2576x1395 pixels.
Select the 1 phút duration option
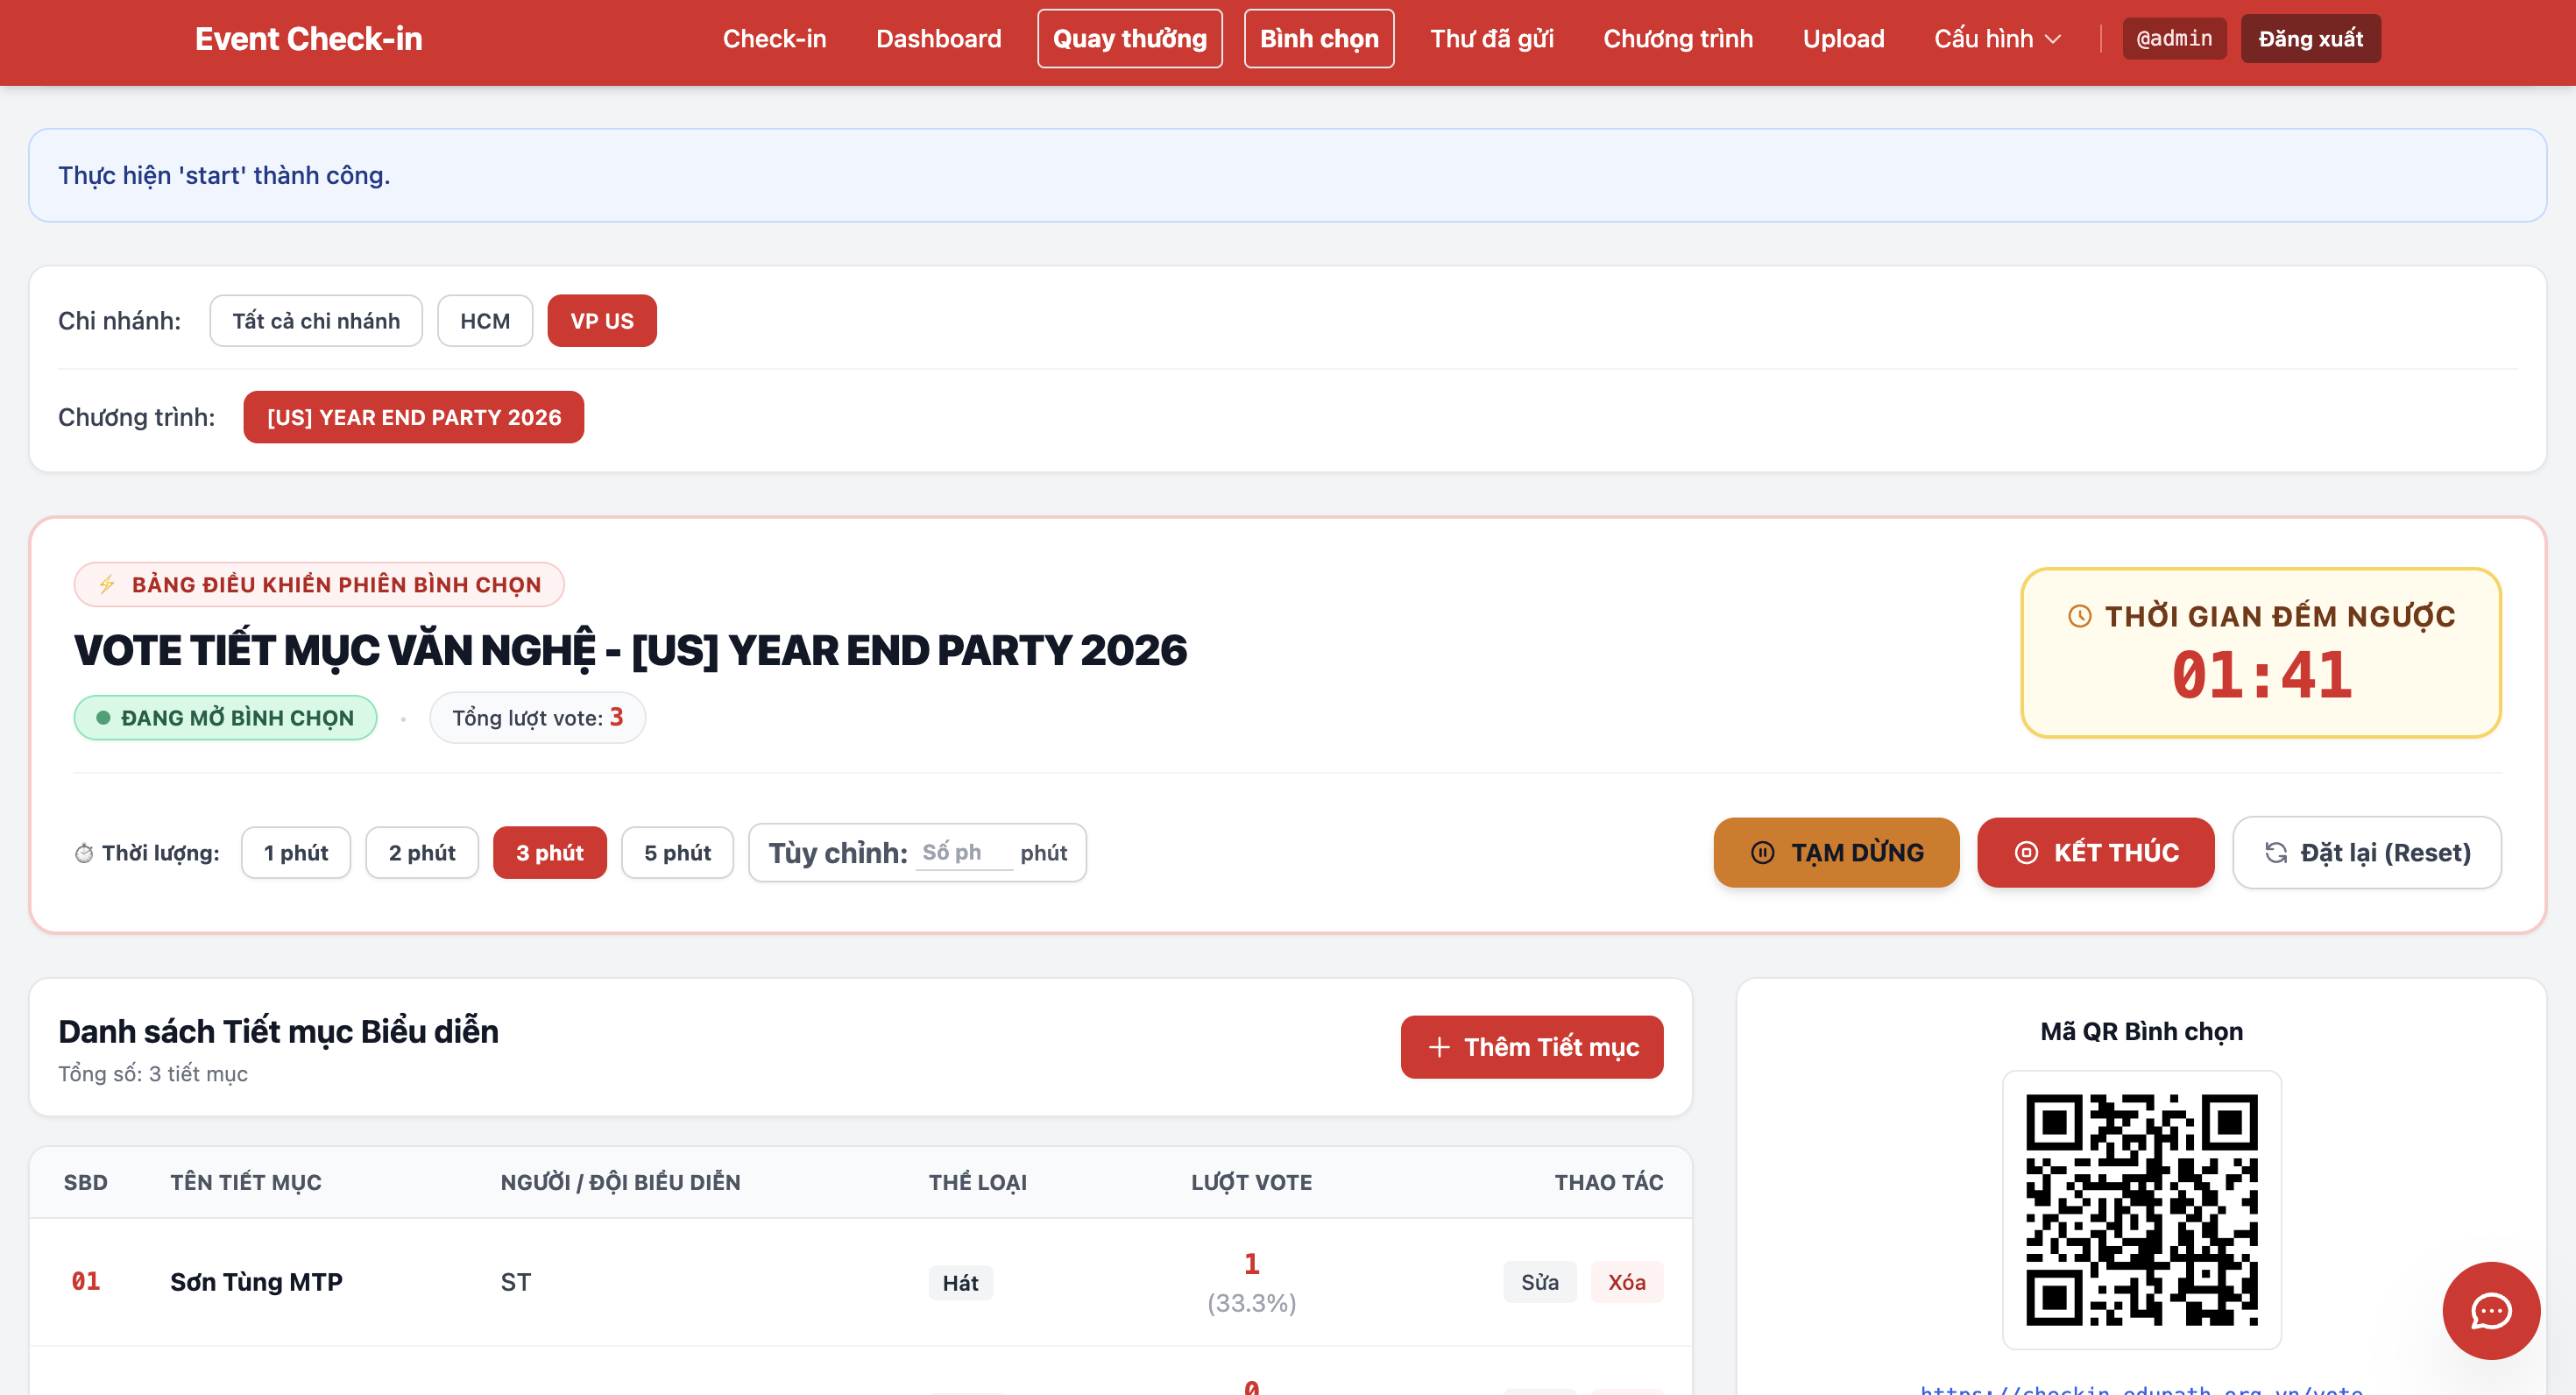click(296, 853)
